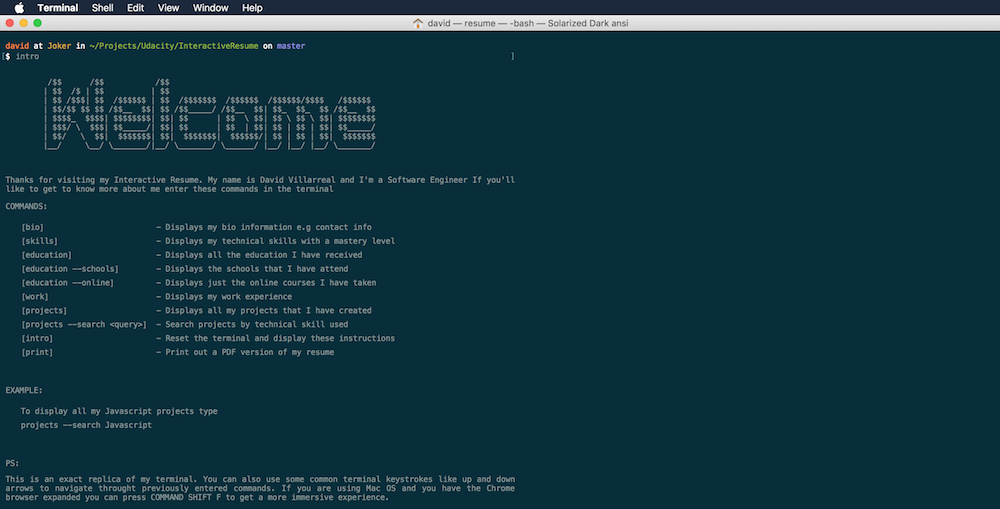Click 'To display all my Javascript projects type'
Screen dimensions: 1000x509
119,411
